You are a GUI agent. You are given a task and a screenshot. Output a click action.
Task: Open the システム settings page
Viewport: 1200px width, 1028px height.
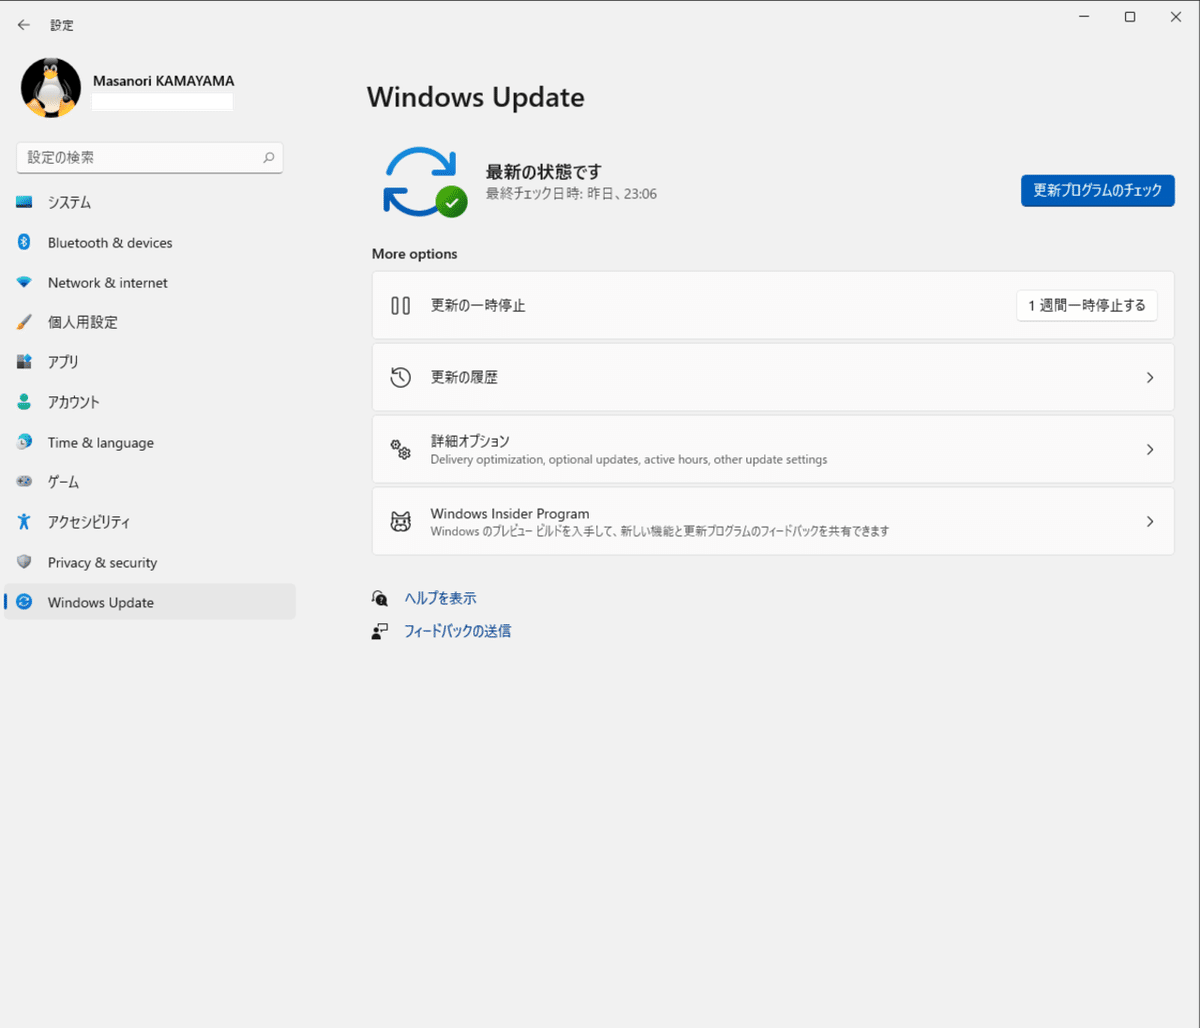click(150, 202)
